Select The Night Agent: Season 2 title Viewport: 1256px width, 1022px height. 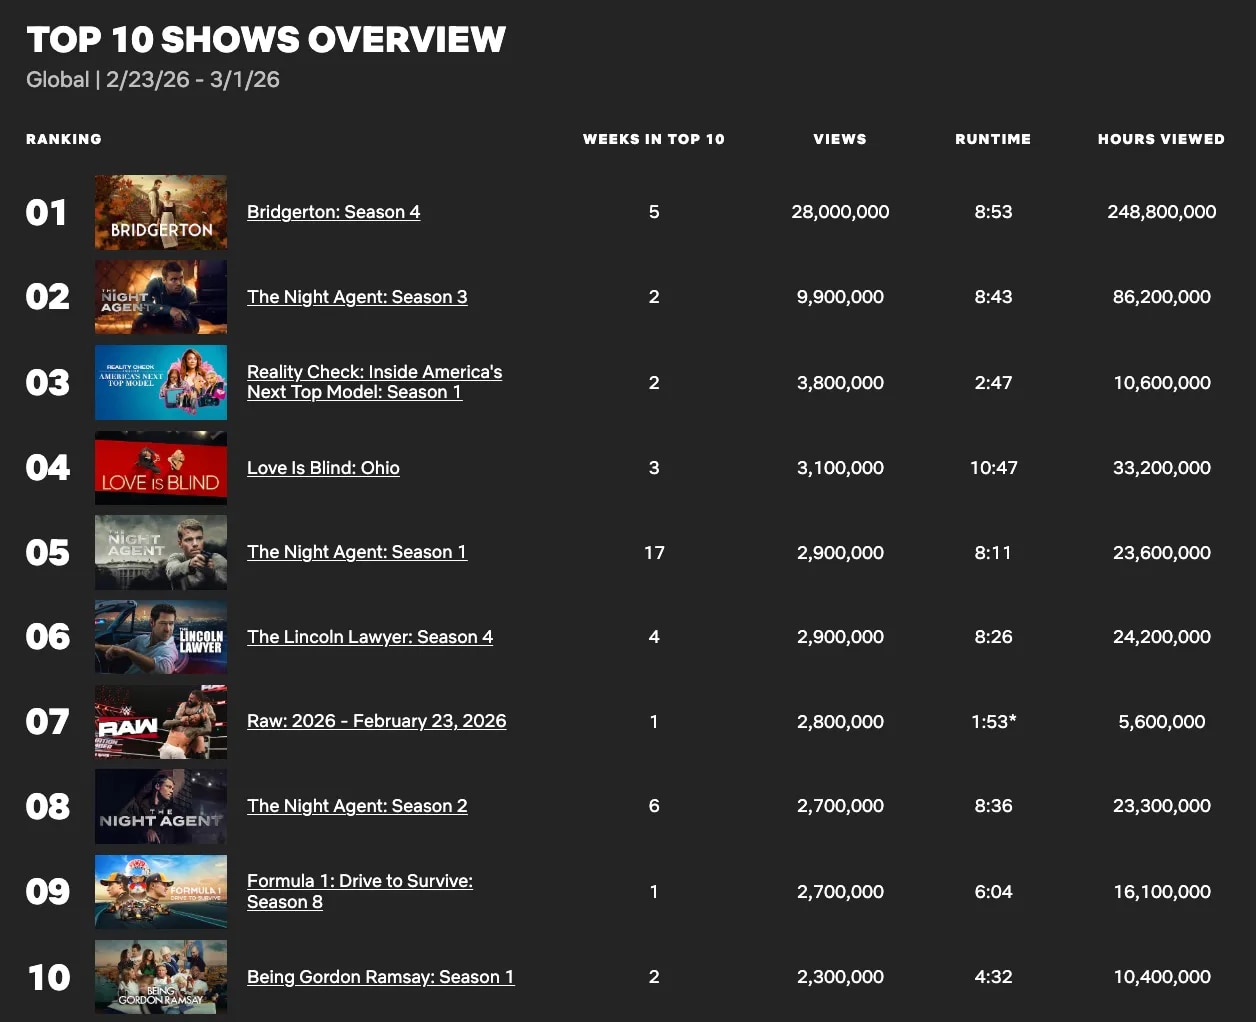coord(357,806)
